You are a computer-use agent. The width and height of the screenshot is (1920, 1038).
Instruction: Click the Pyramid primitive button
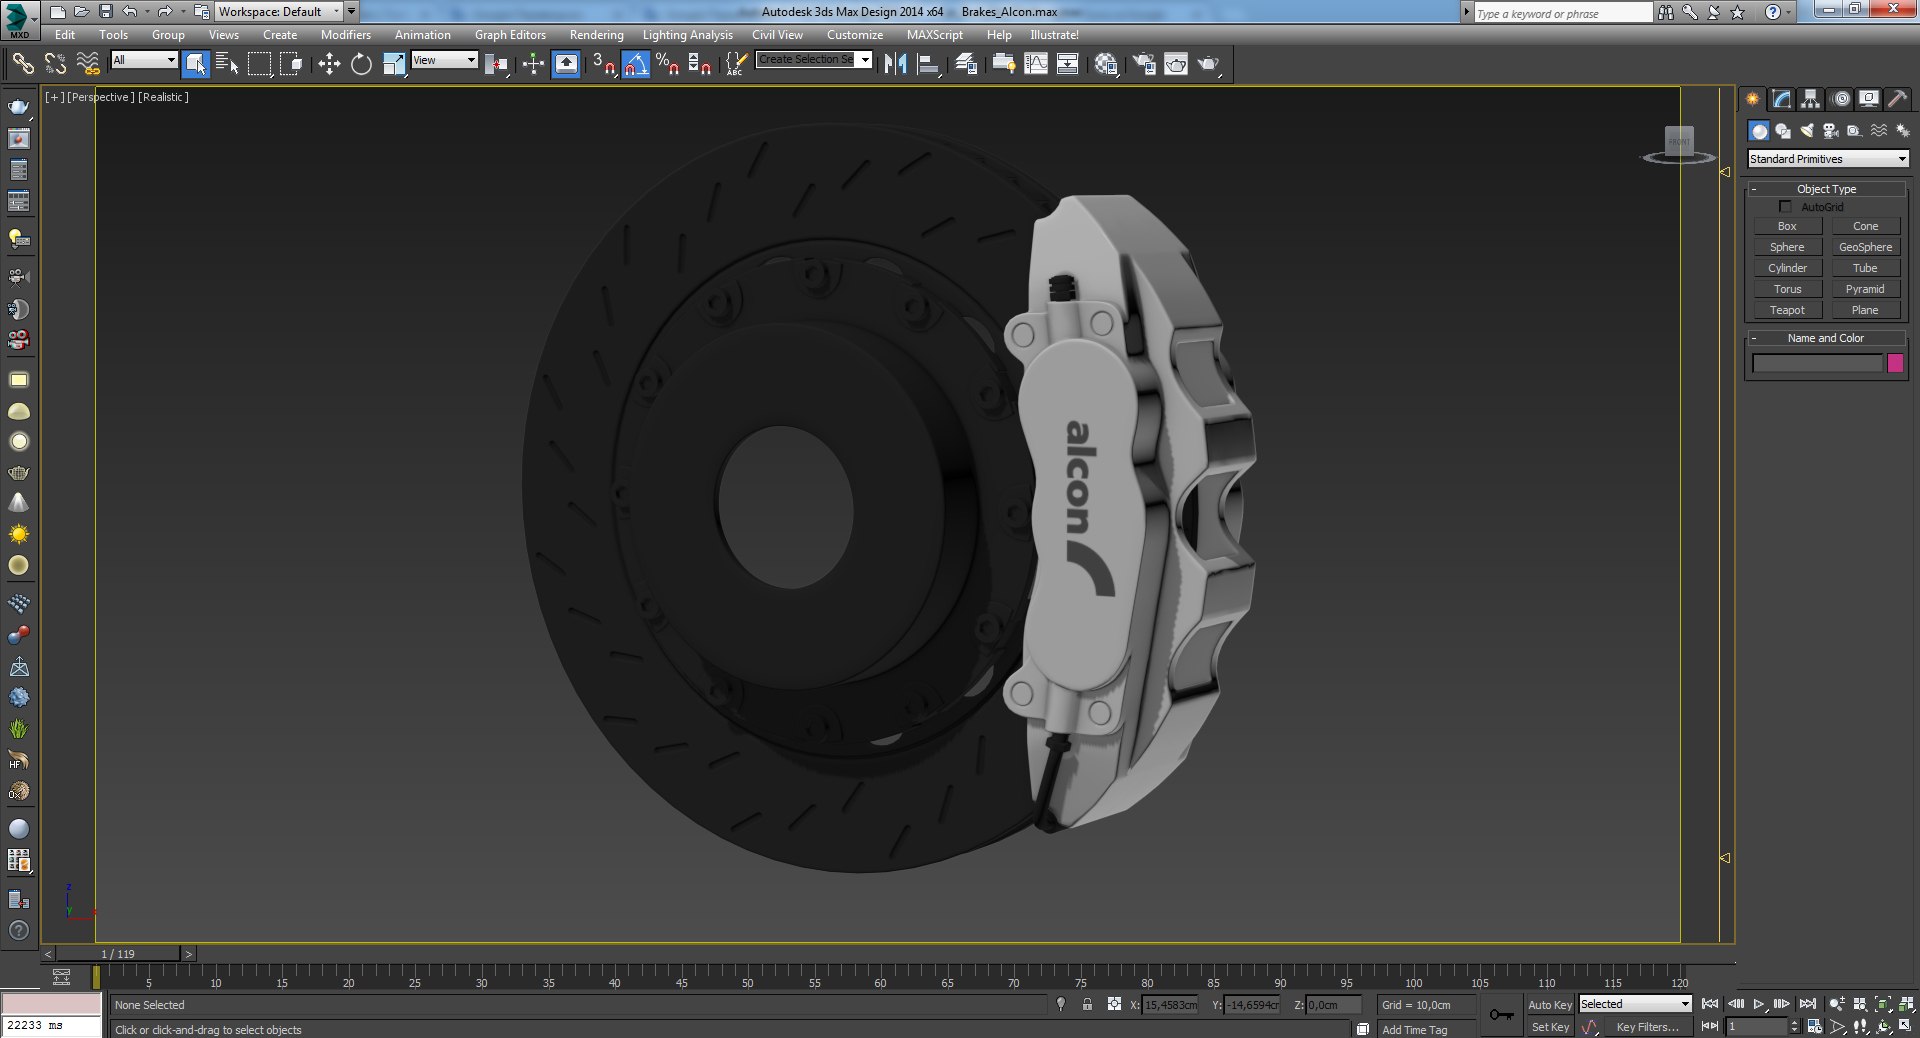(x=1865, y=289)
